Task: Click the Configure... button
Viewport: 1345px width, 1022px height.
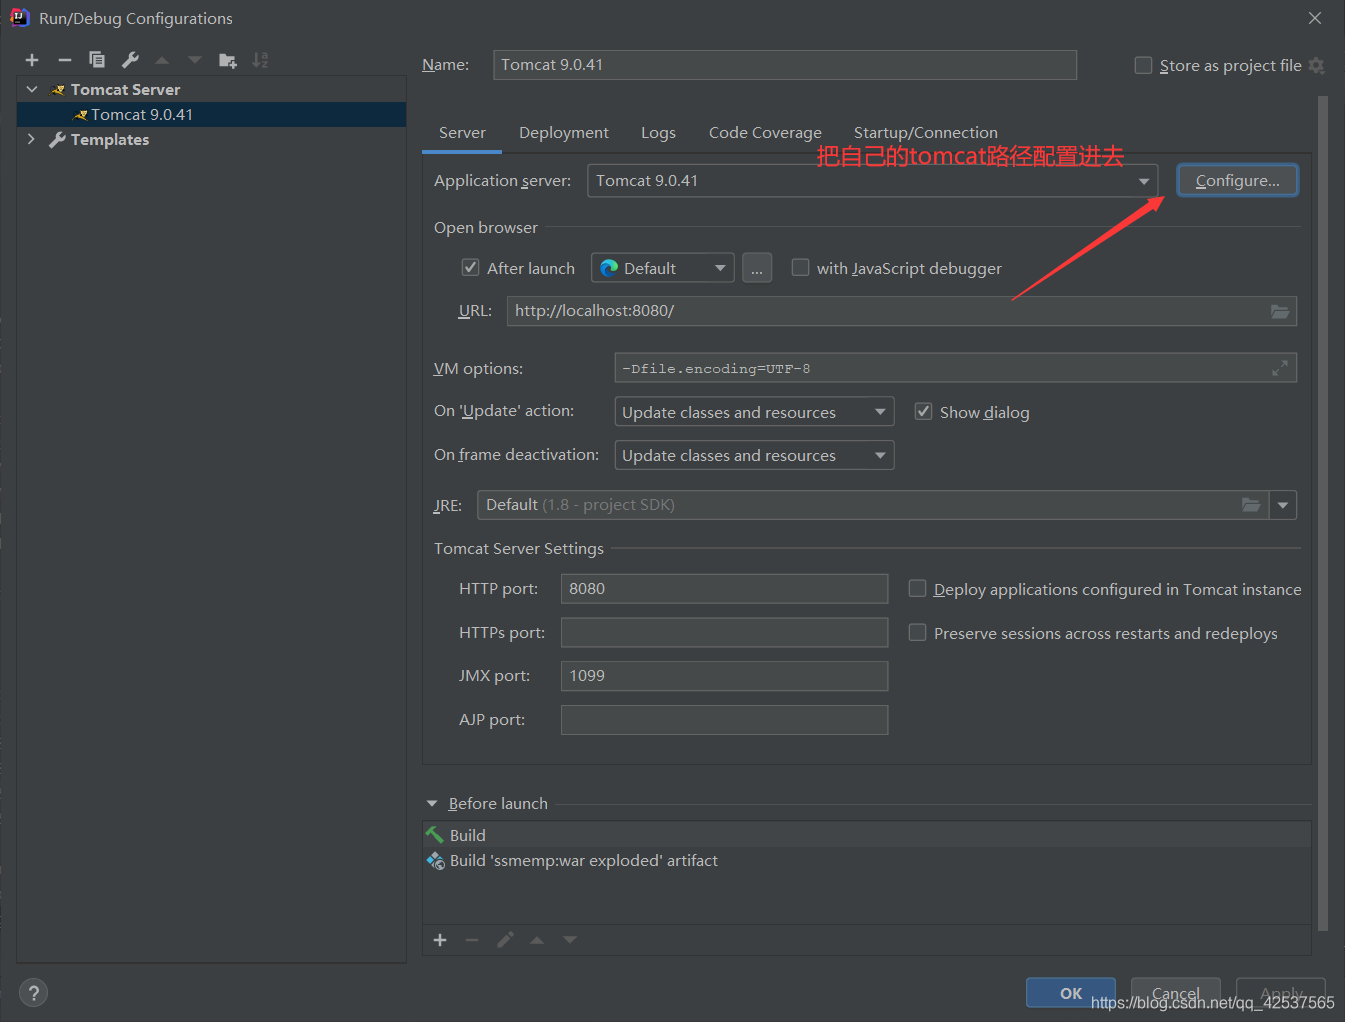Action: [x=1237, y=181]
